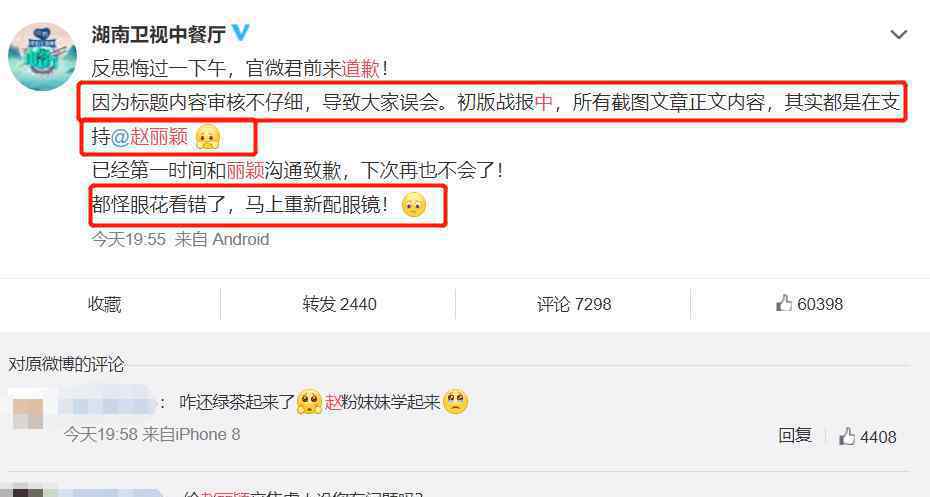Click the emoji after @赵丽颖
The width and height of the screenshot is (930, 497).
pyautogui.click(x=208, y=138)
